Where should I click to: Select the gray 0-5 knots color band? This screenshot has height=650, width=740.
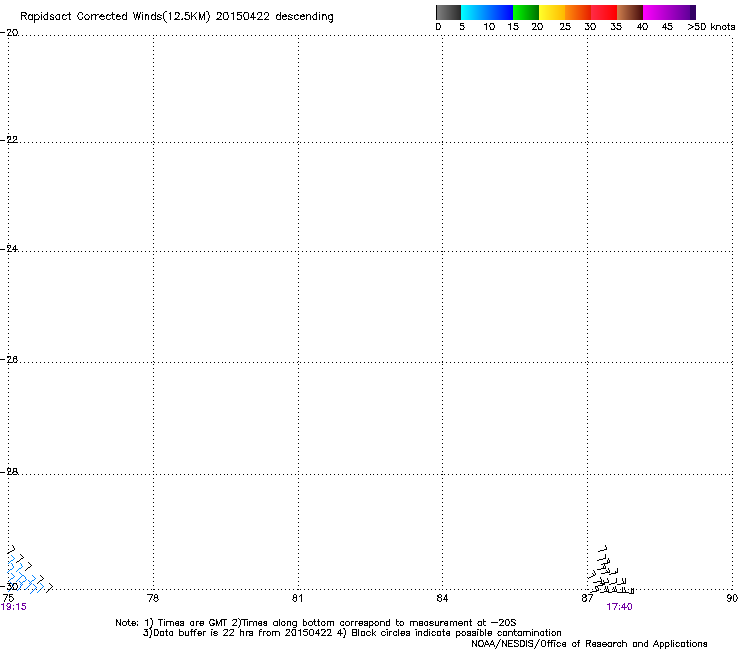[x=448, y=12]
